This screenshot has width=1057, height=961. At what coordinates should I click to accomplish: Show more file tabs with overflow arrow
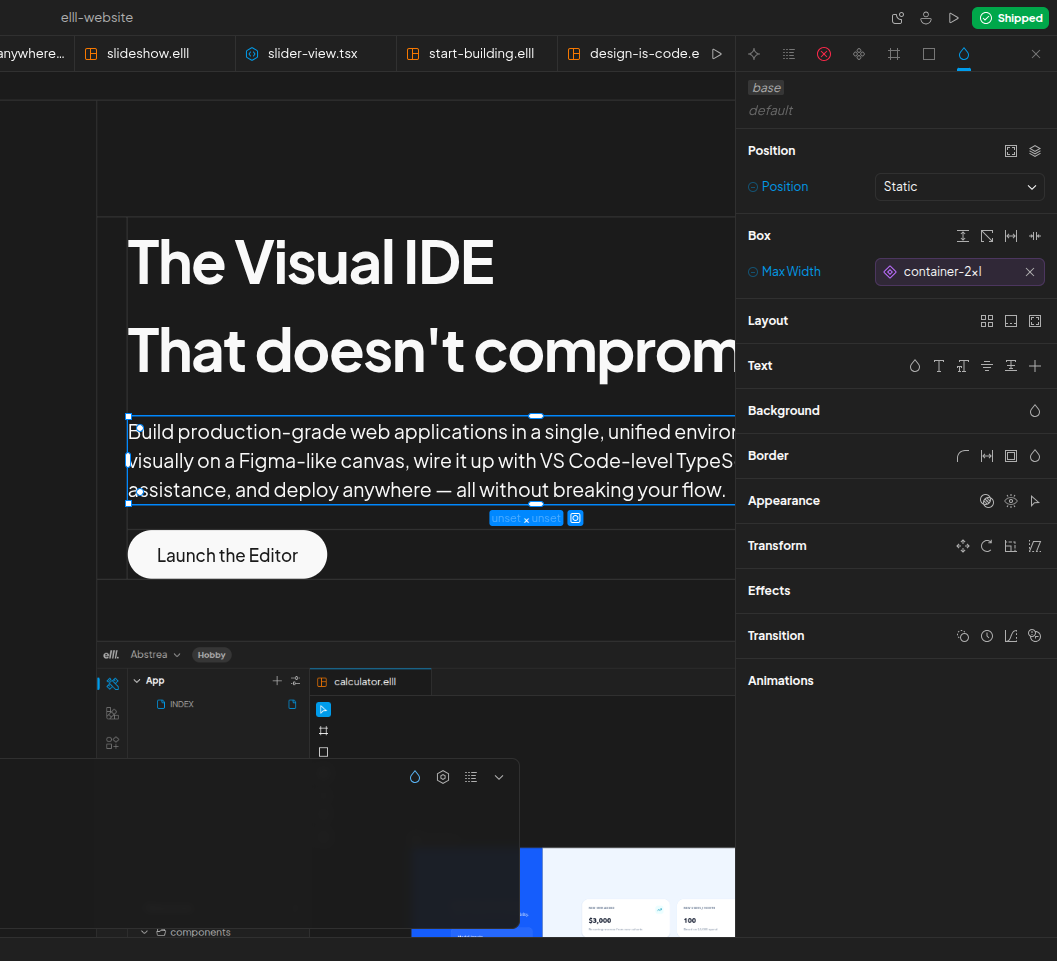coord(717,54)
